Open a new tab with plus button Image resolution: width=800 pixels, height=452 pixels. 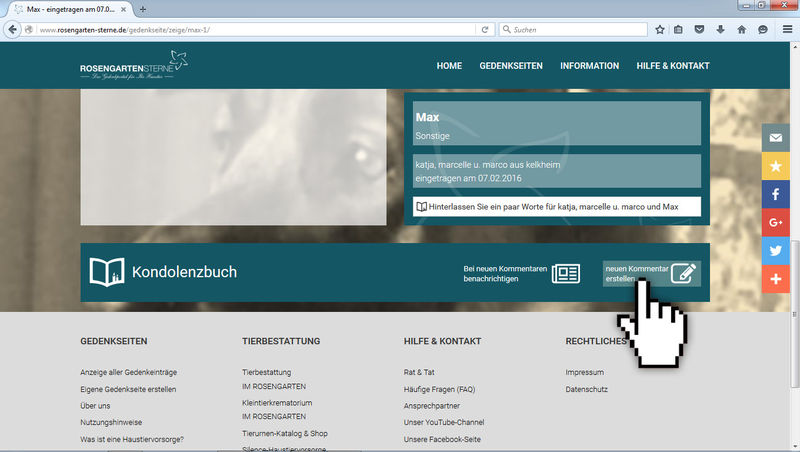(x=143, y=9)
